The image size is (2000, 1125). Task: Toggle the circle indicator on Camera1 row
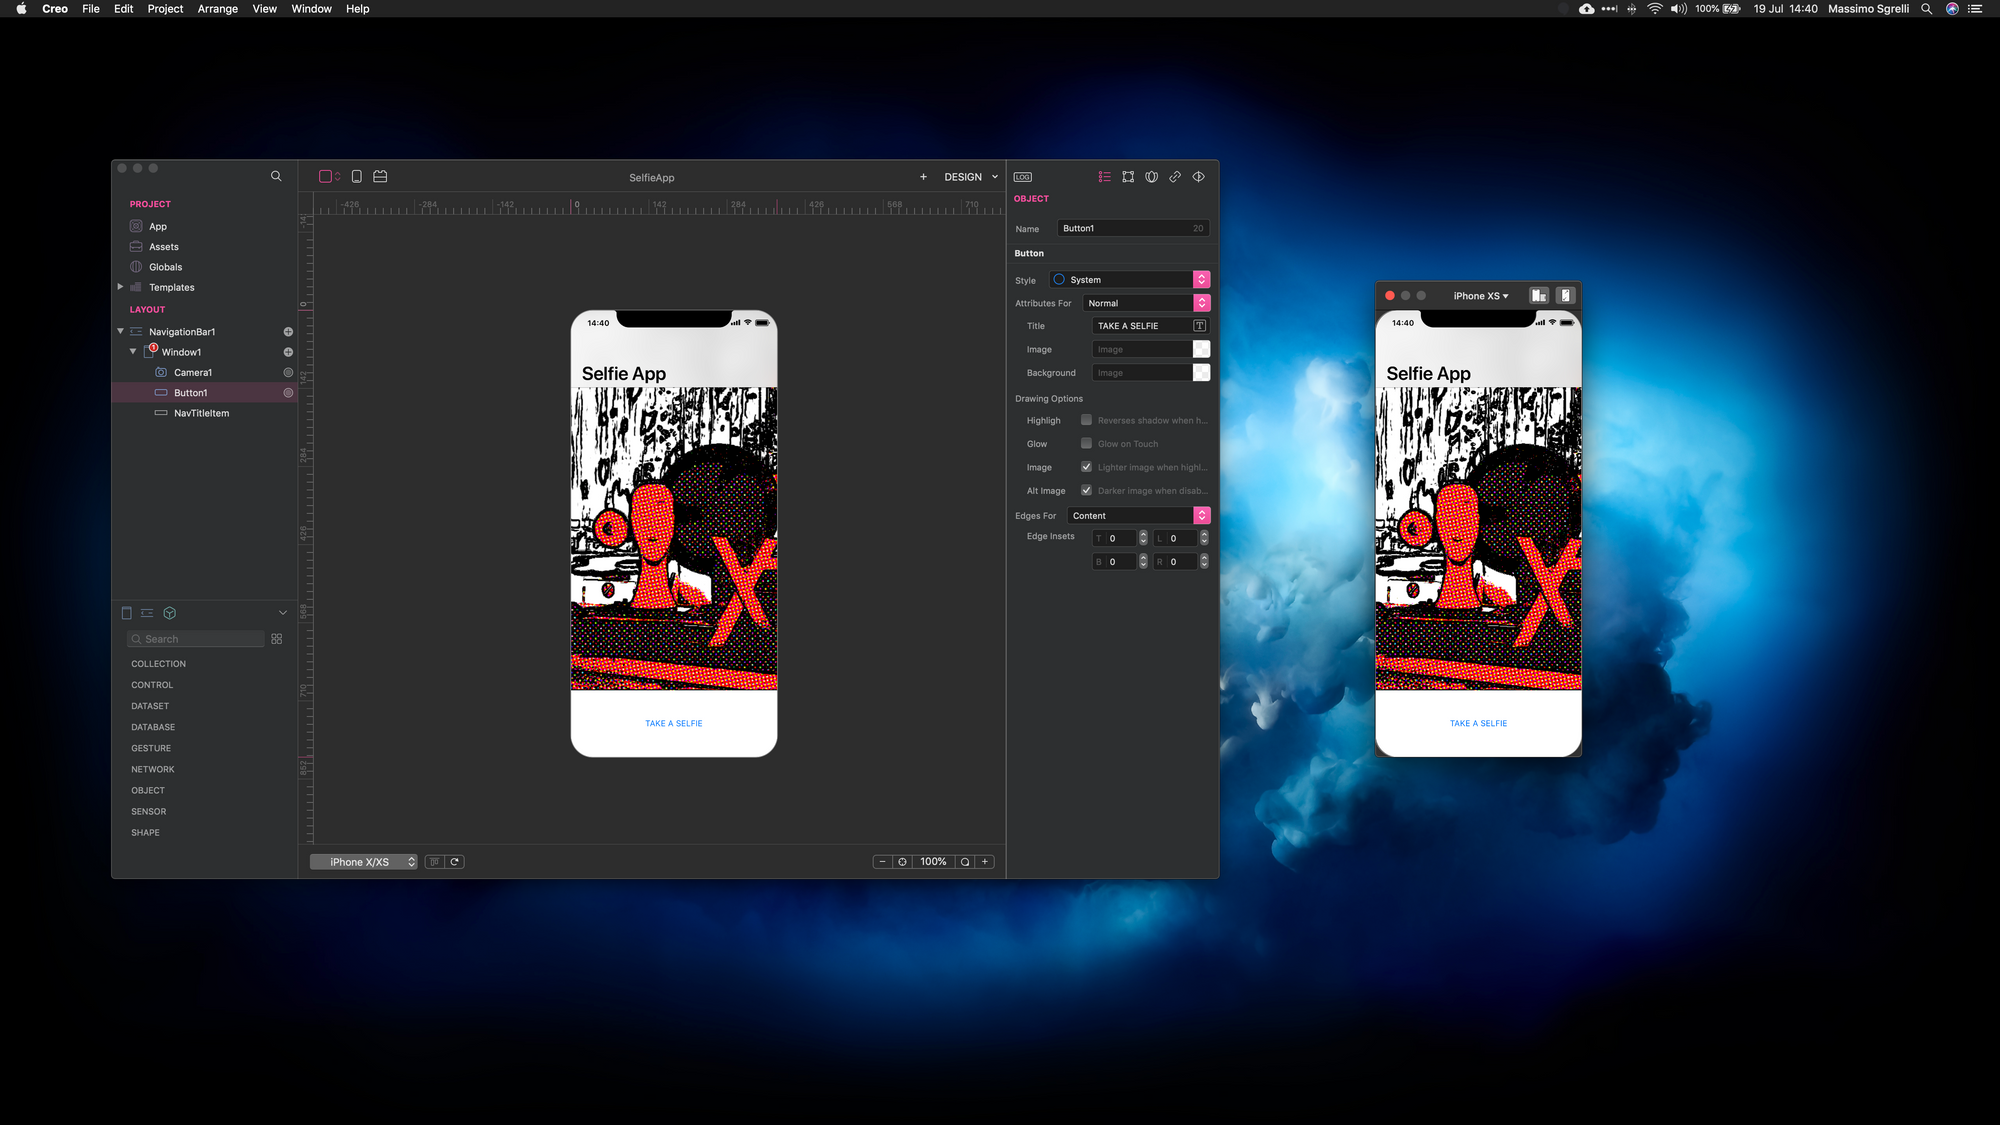pos(288,372)
